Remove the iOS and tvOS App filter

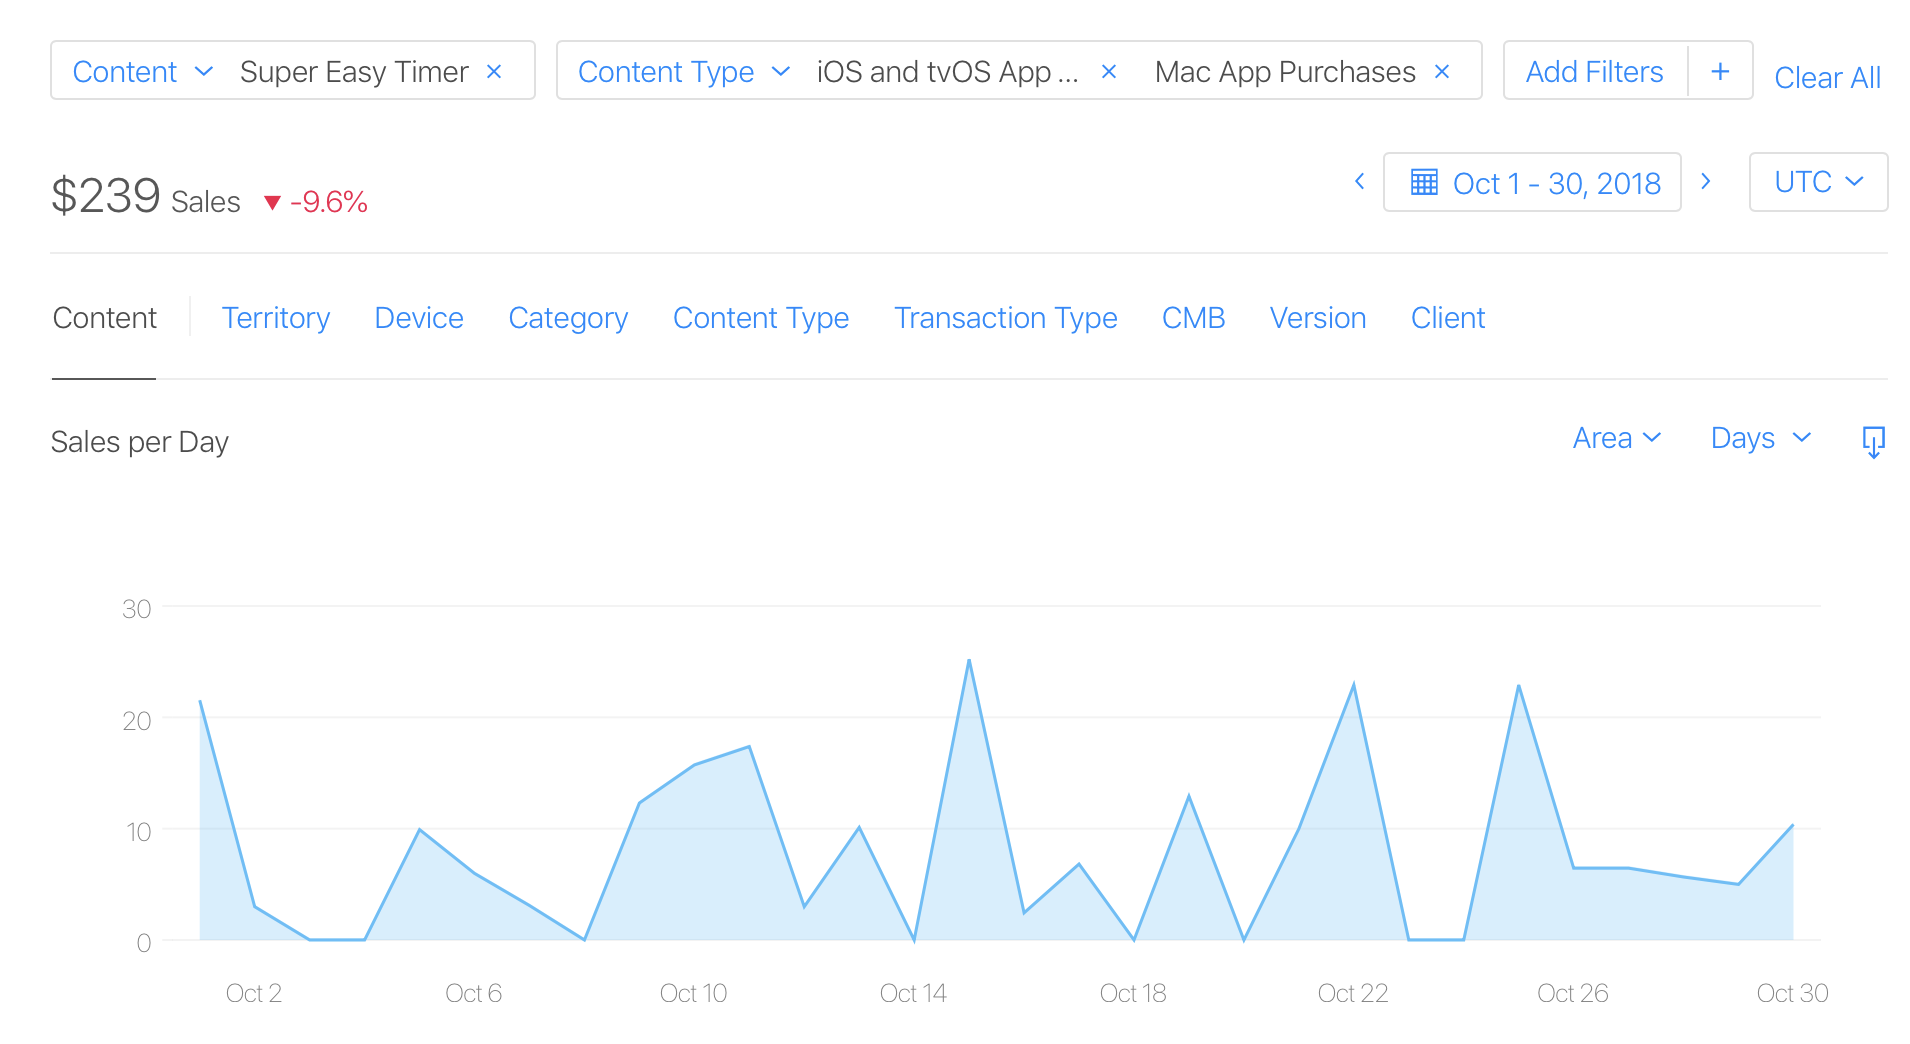point(1109,71)
